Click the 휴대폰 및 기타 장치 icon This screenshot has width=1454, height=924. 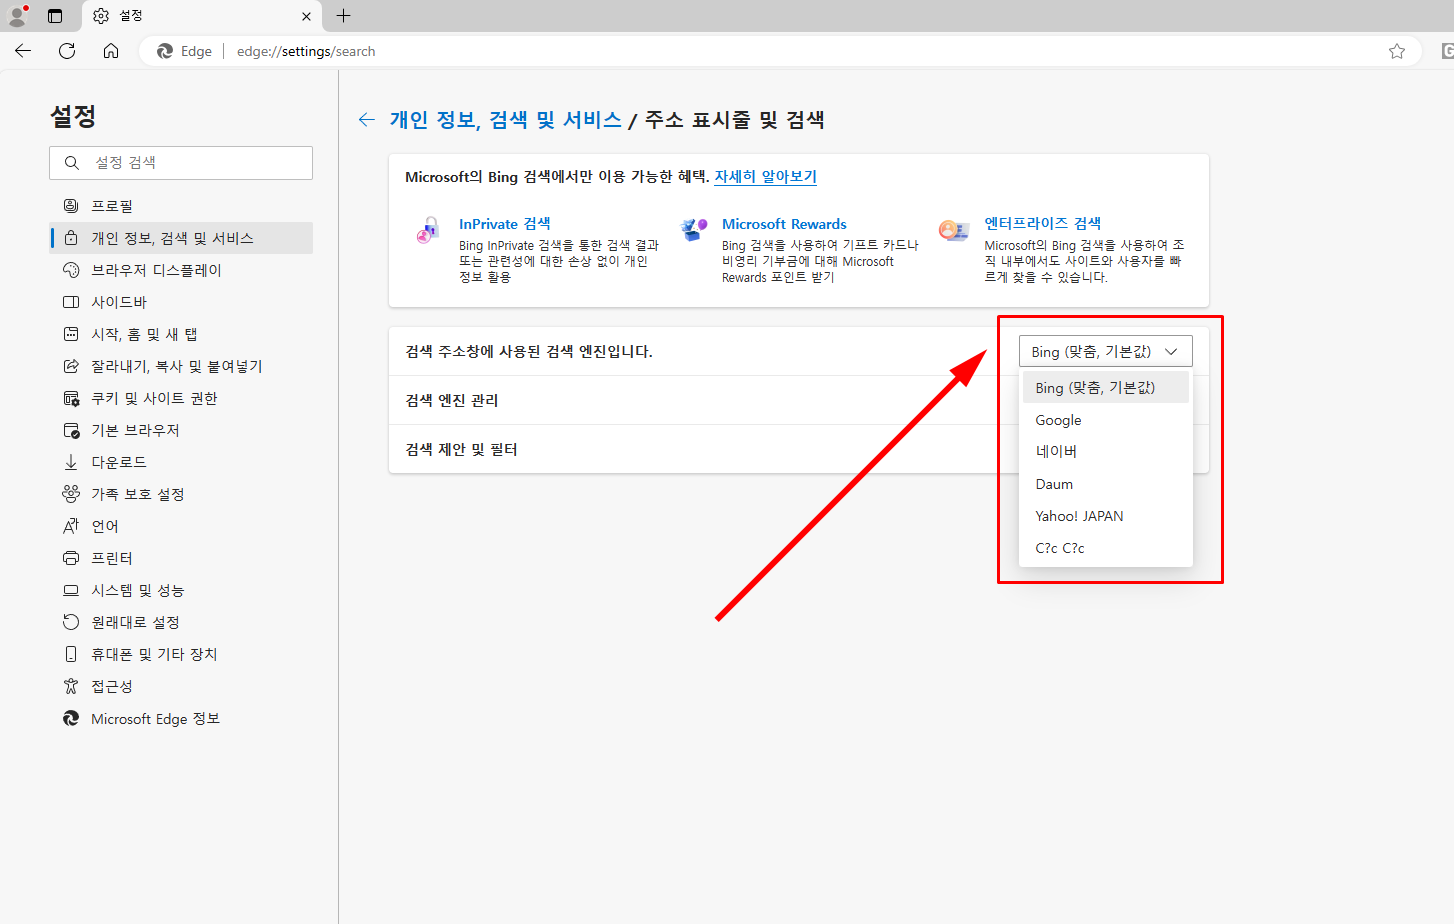click(x=71, y=654)
